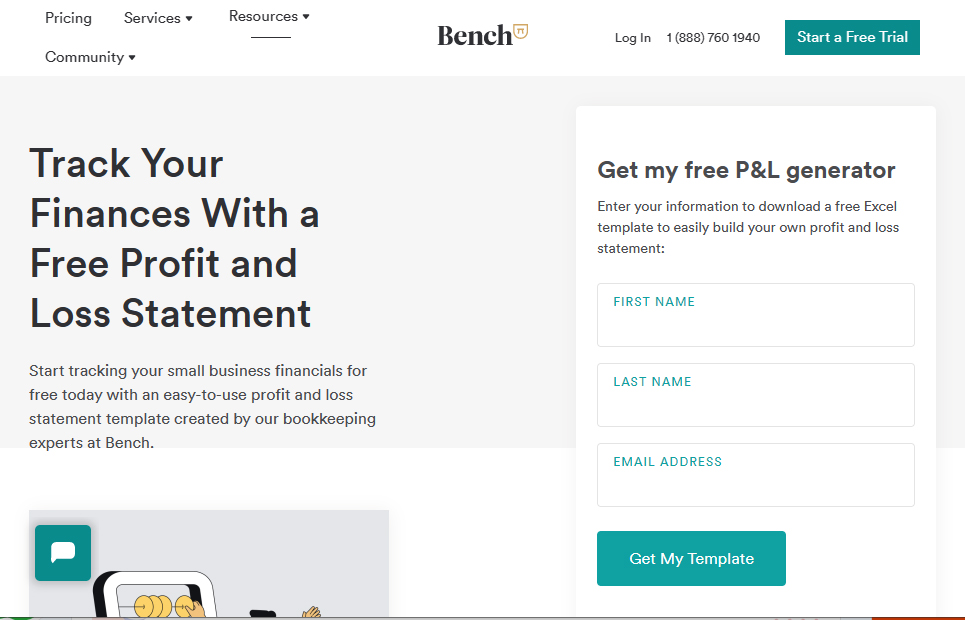The height and width of the screenshot is (620, 965).
Task: Click the Get my free P&L generator heading
Action: tap(746, 170)
